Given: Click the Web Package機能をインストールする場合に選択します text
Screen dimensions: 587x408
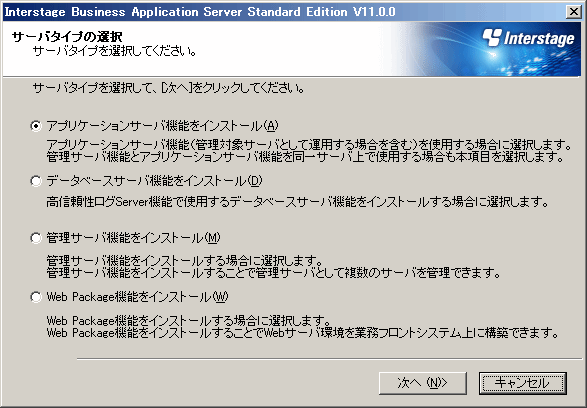Looking at the screenshot, I should click(189, 321).
